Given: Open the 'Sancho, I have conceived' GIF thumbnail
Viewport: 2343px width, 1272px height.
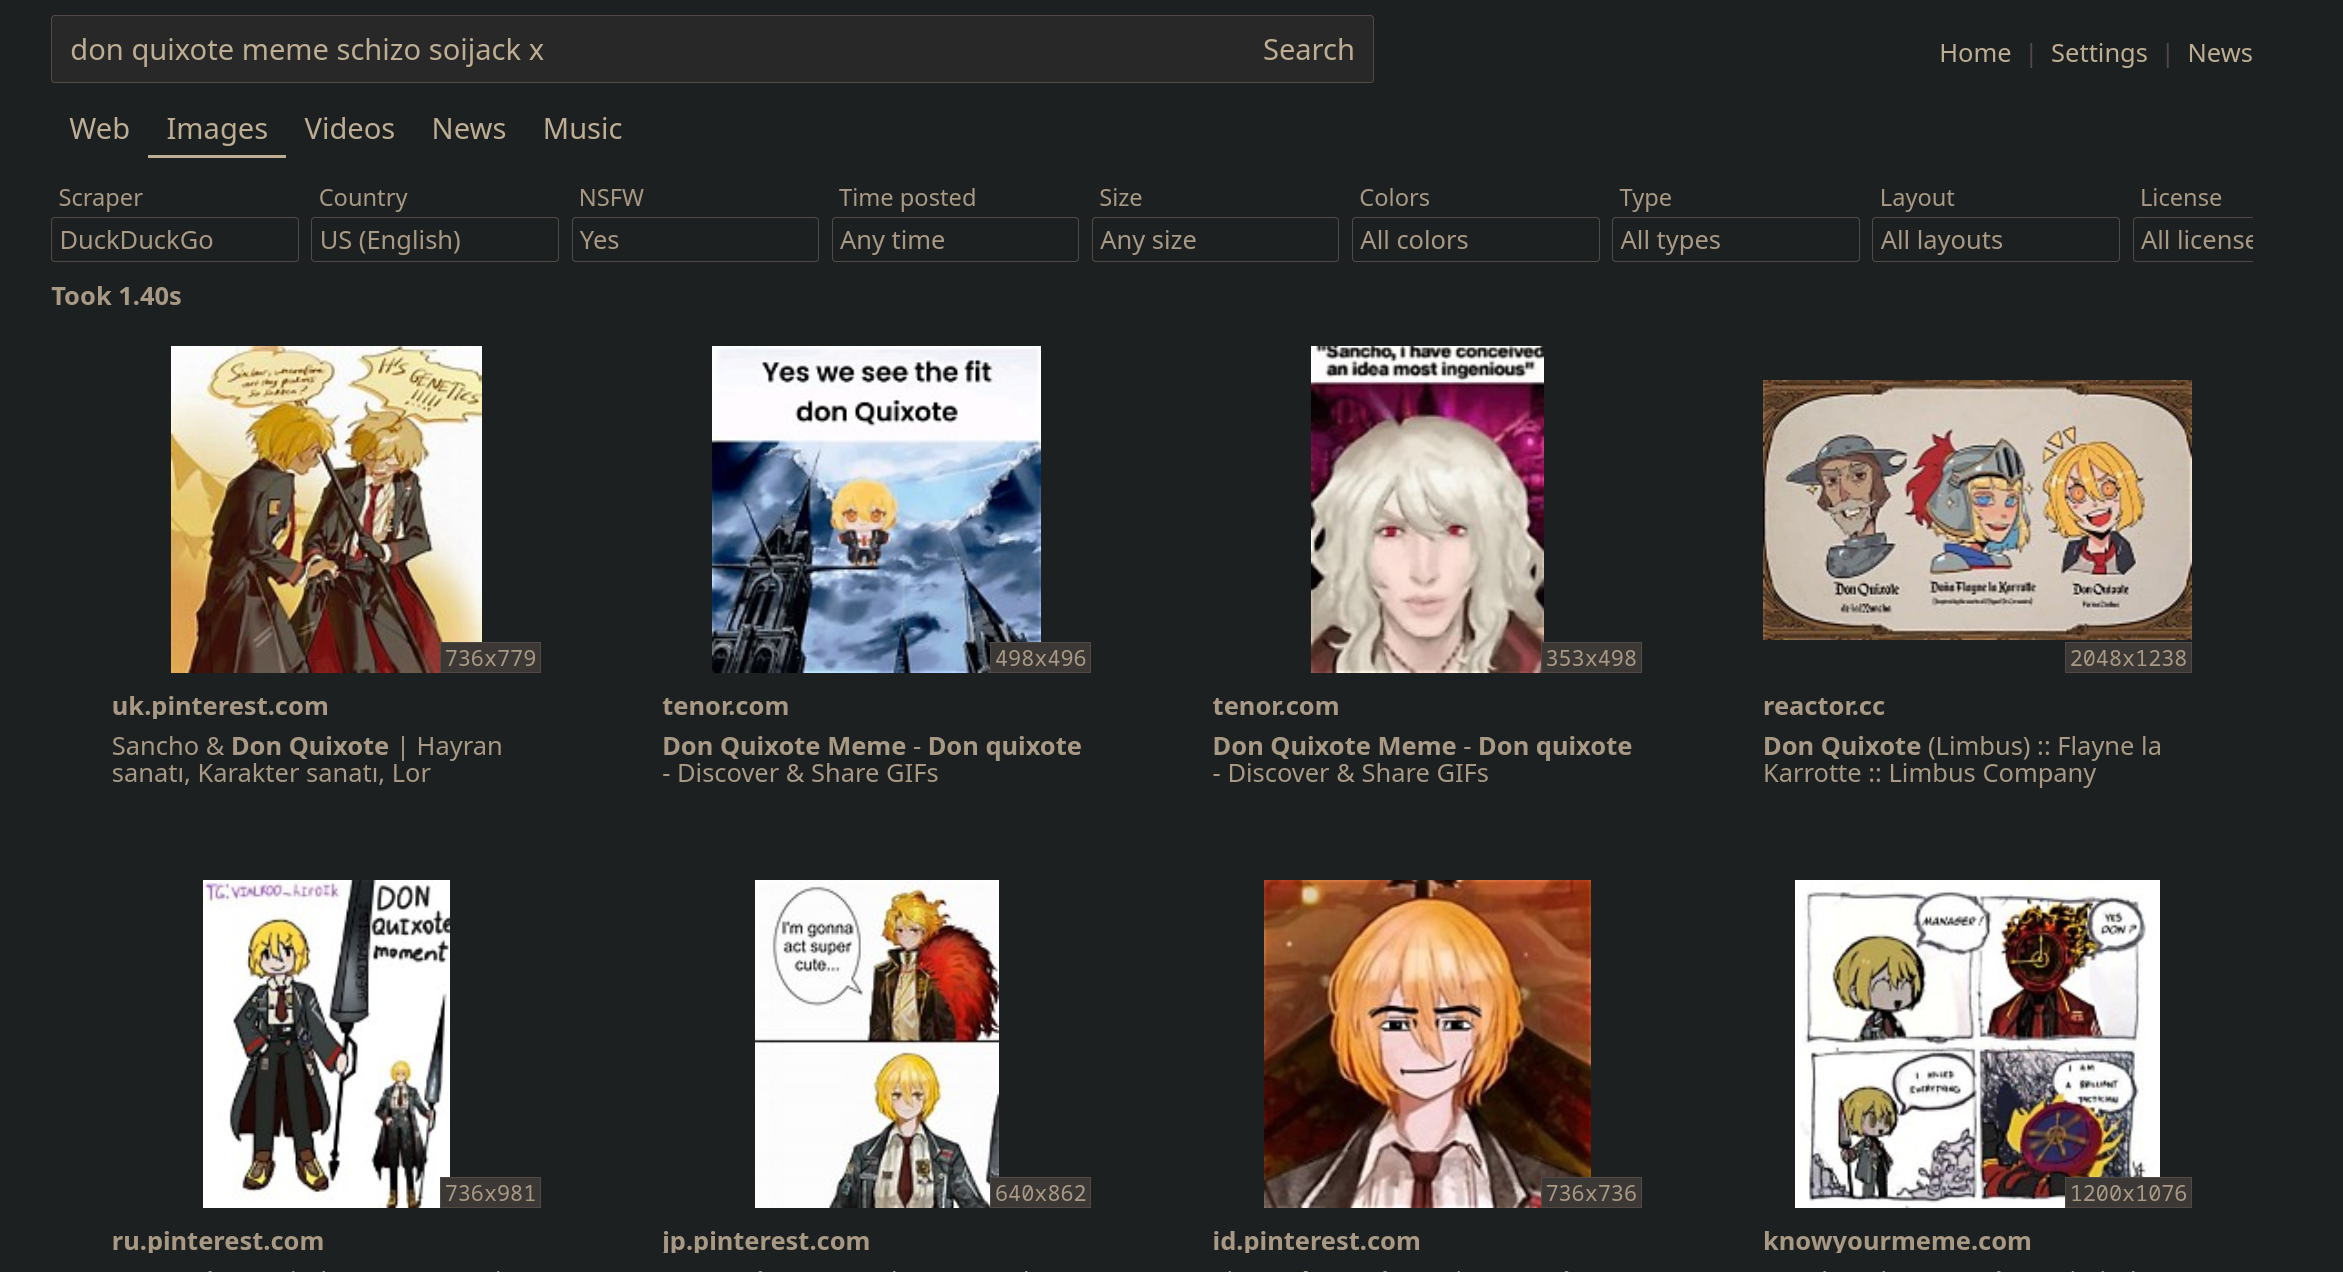Looking at the screenshot, I should tap(1427, 509).
